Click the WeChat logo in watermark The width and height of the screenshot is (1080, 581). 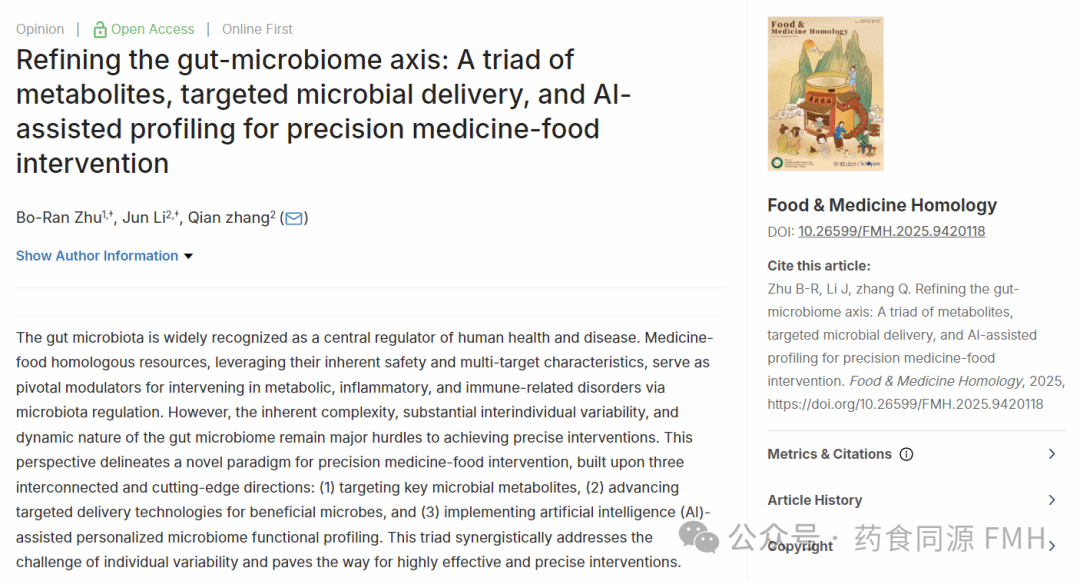698,537
